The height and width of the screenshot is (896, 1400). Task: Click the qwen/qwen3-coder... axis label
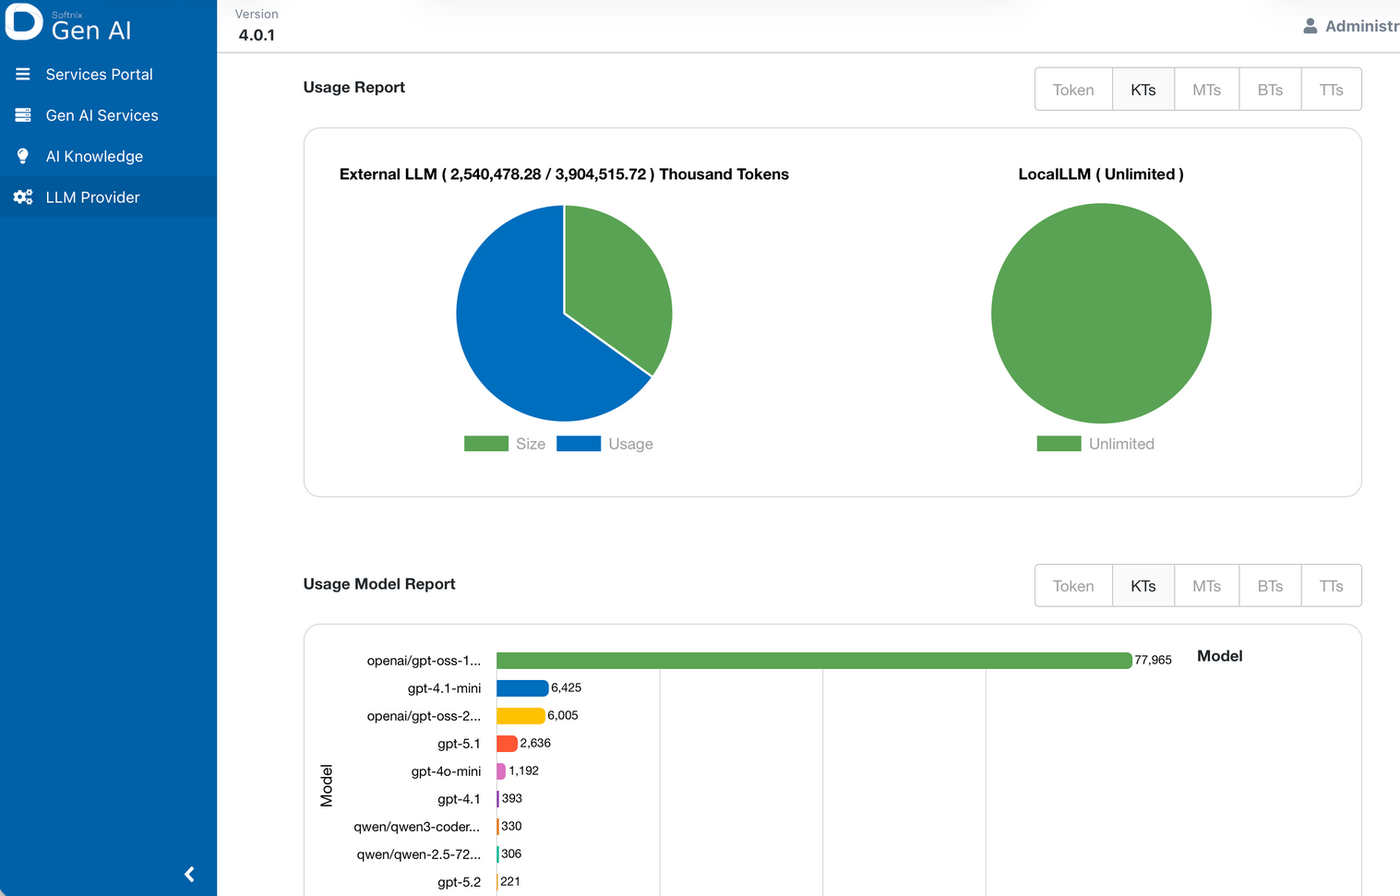pos(417,827)
